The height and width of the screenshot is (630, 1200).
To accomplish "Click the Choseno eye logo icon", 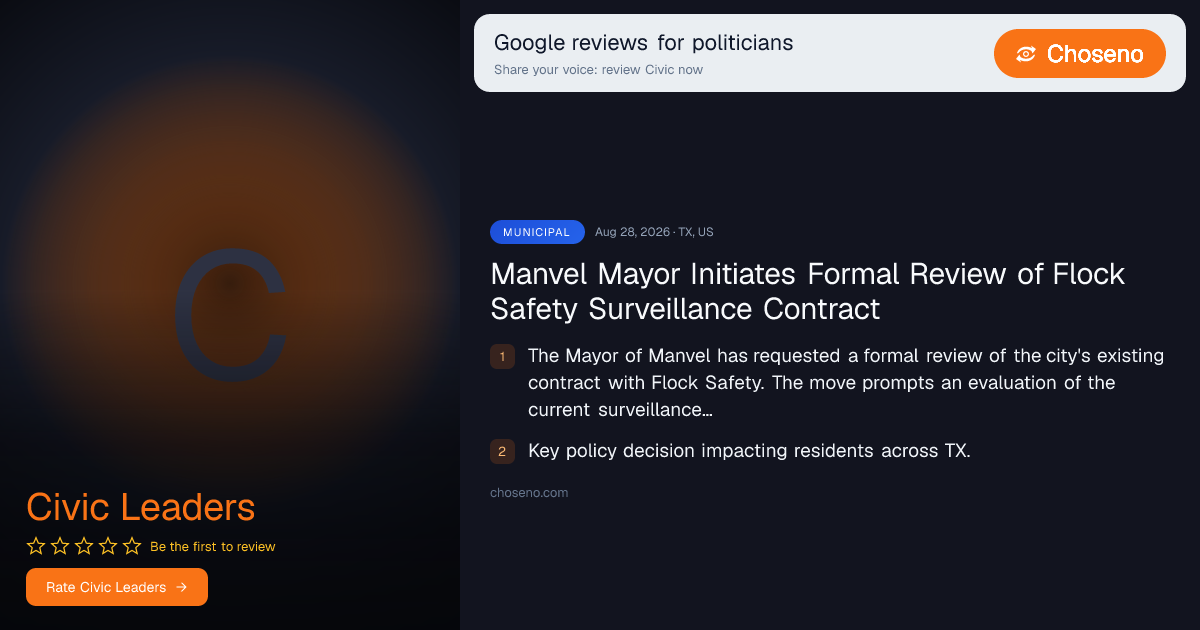I will [1025, 54].
